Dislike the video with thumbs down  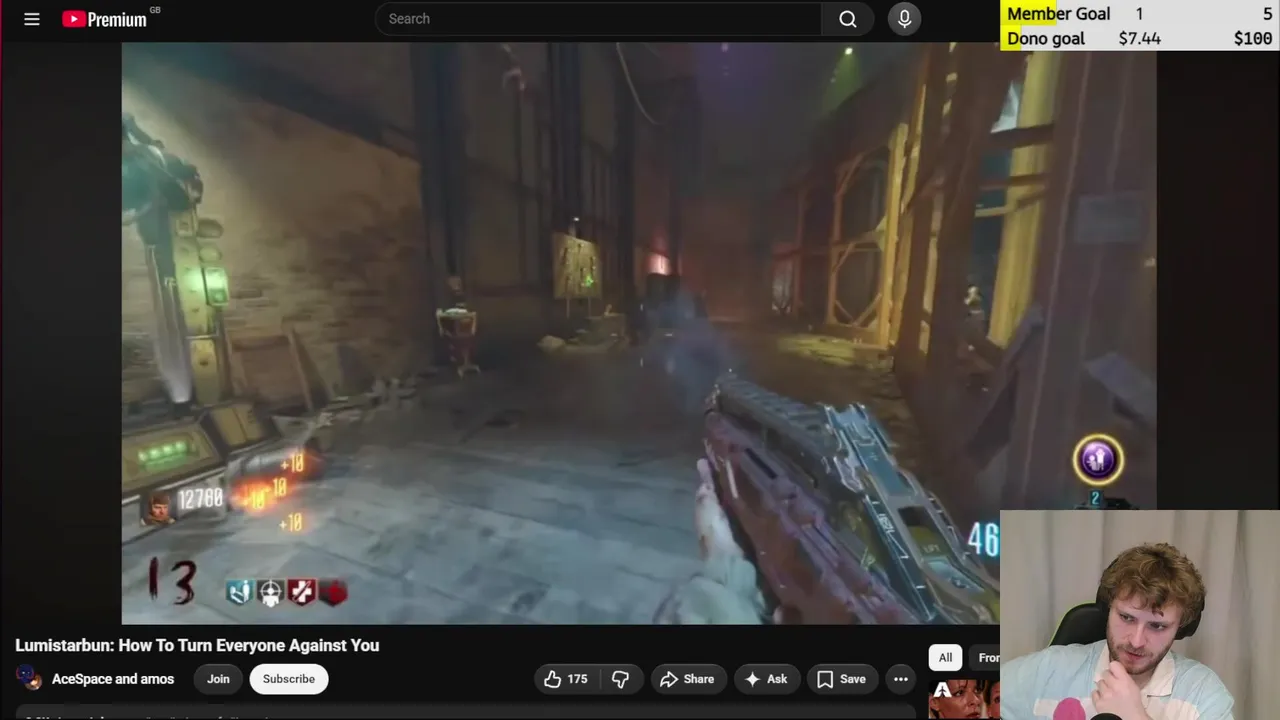tap(620, 679)
